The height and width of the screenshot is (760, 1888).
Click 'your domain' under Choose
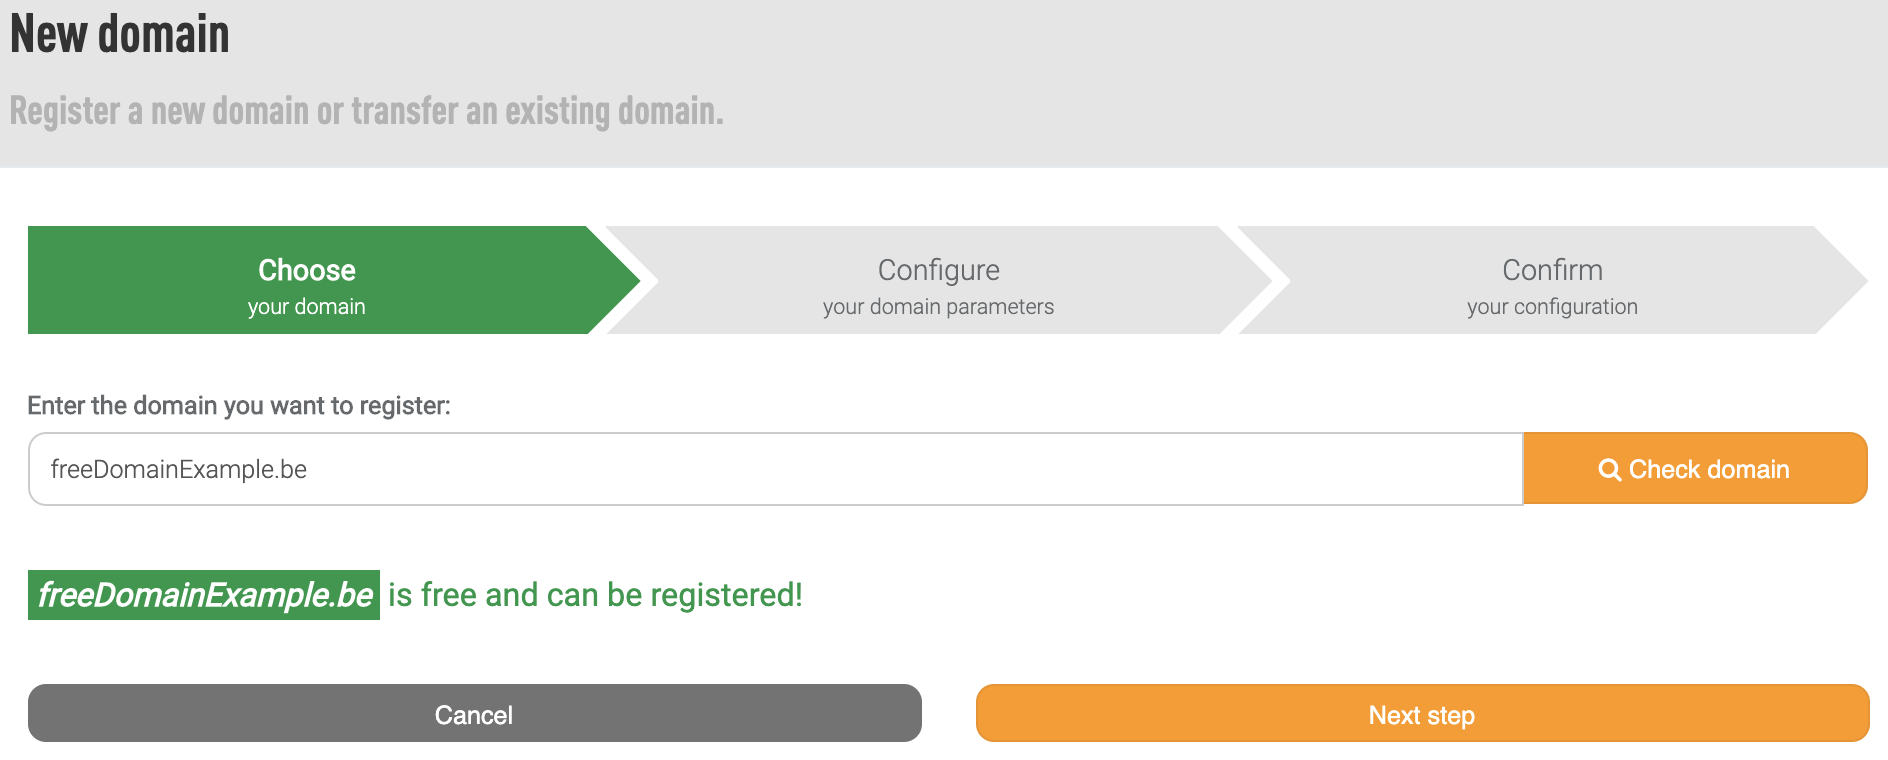[307, 307]
